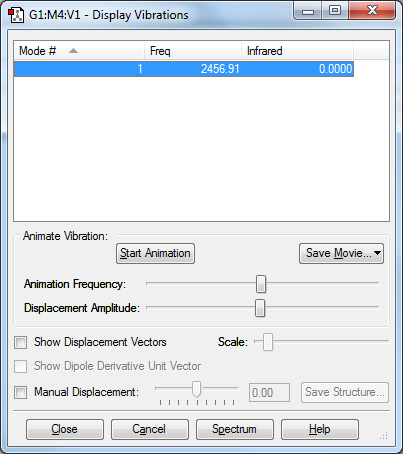Minimize the Display Vibrations window
Image resolution: width=403 pixels, height=454 pixels.
click(308, 12)
